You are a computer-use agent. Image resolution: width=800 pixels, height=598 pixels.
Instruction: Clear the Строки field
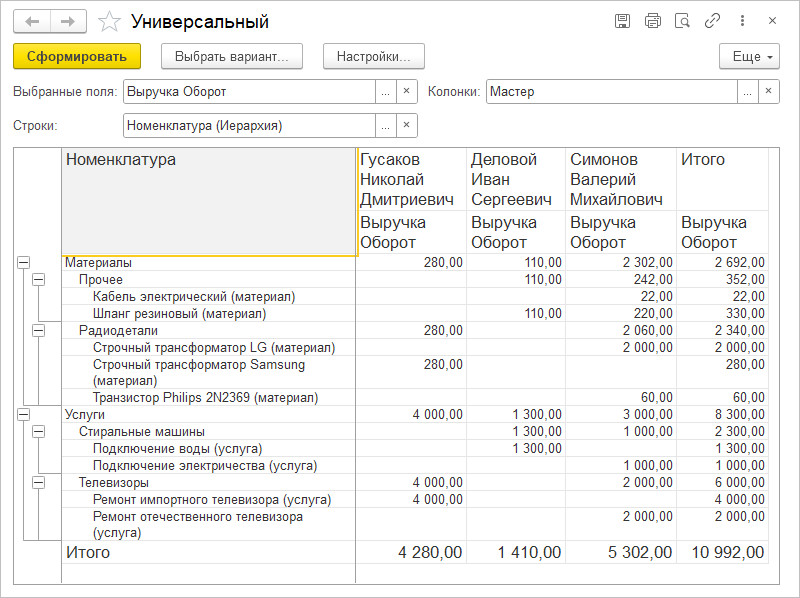[x=407, y=126]
